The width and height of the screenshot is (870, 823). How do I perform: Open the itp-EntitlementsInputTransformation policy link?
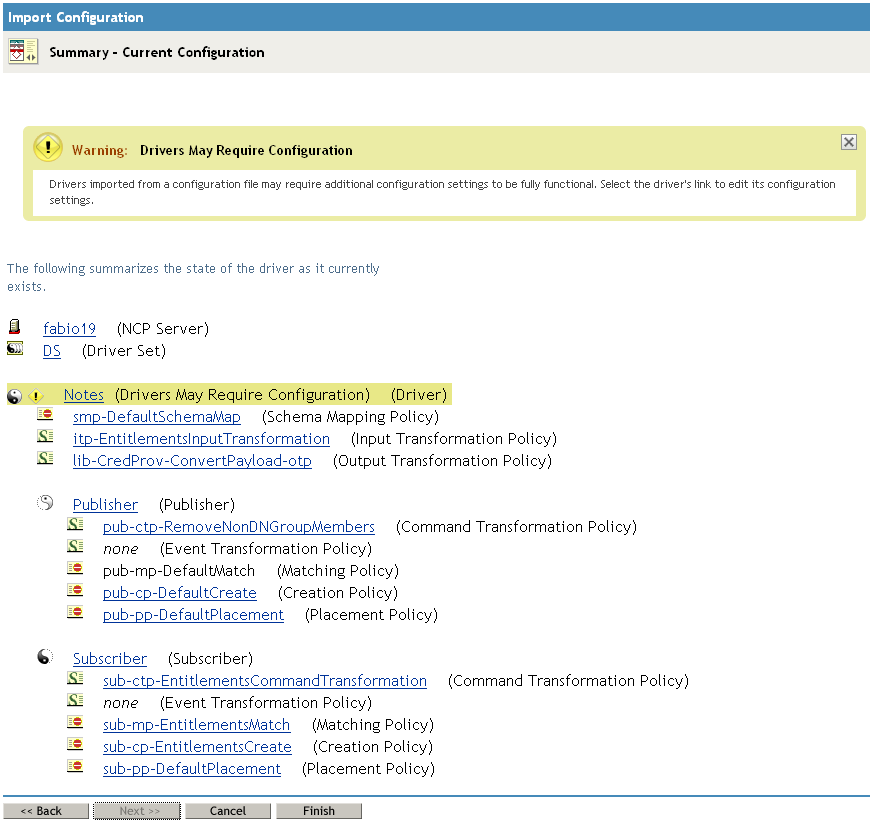[201, 439]
